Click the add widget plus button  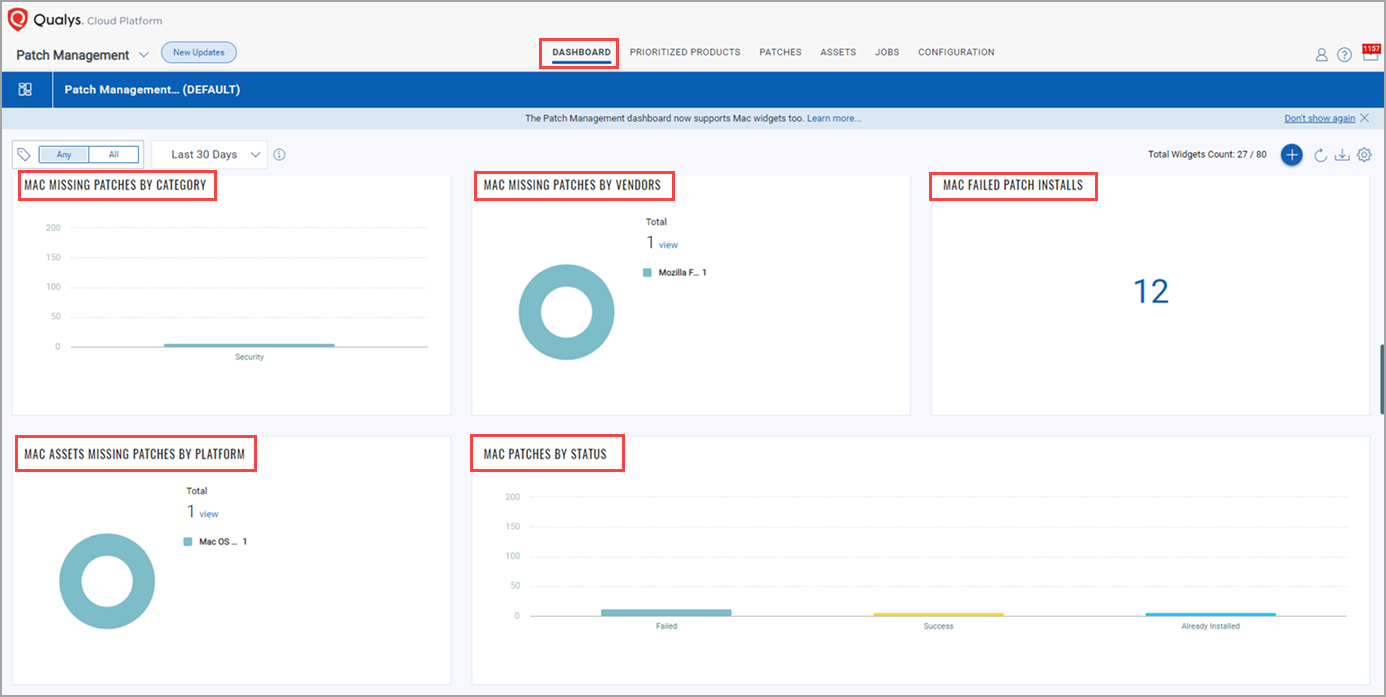(1292, 155)
